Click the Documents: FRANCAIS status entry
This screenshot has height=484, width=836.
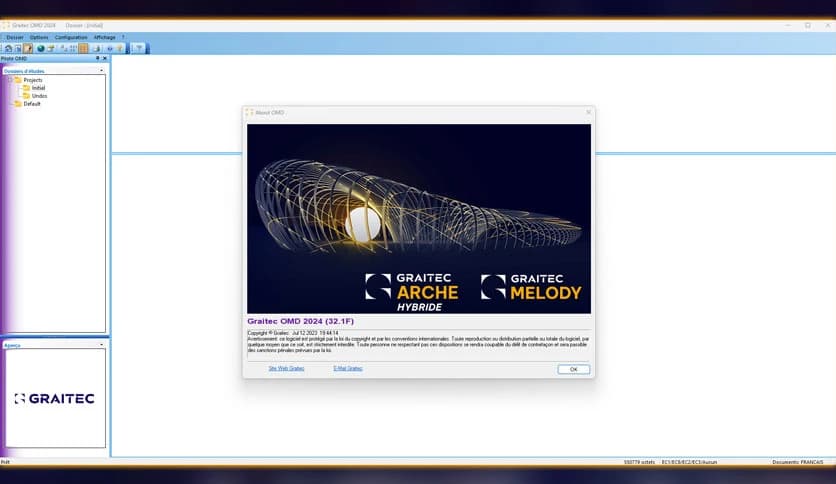pos(797,462)
